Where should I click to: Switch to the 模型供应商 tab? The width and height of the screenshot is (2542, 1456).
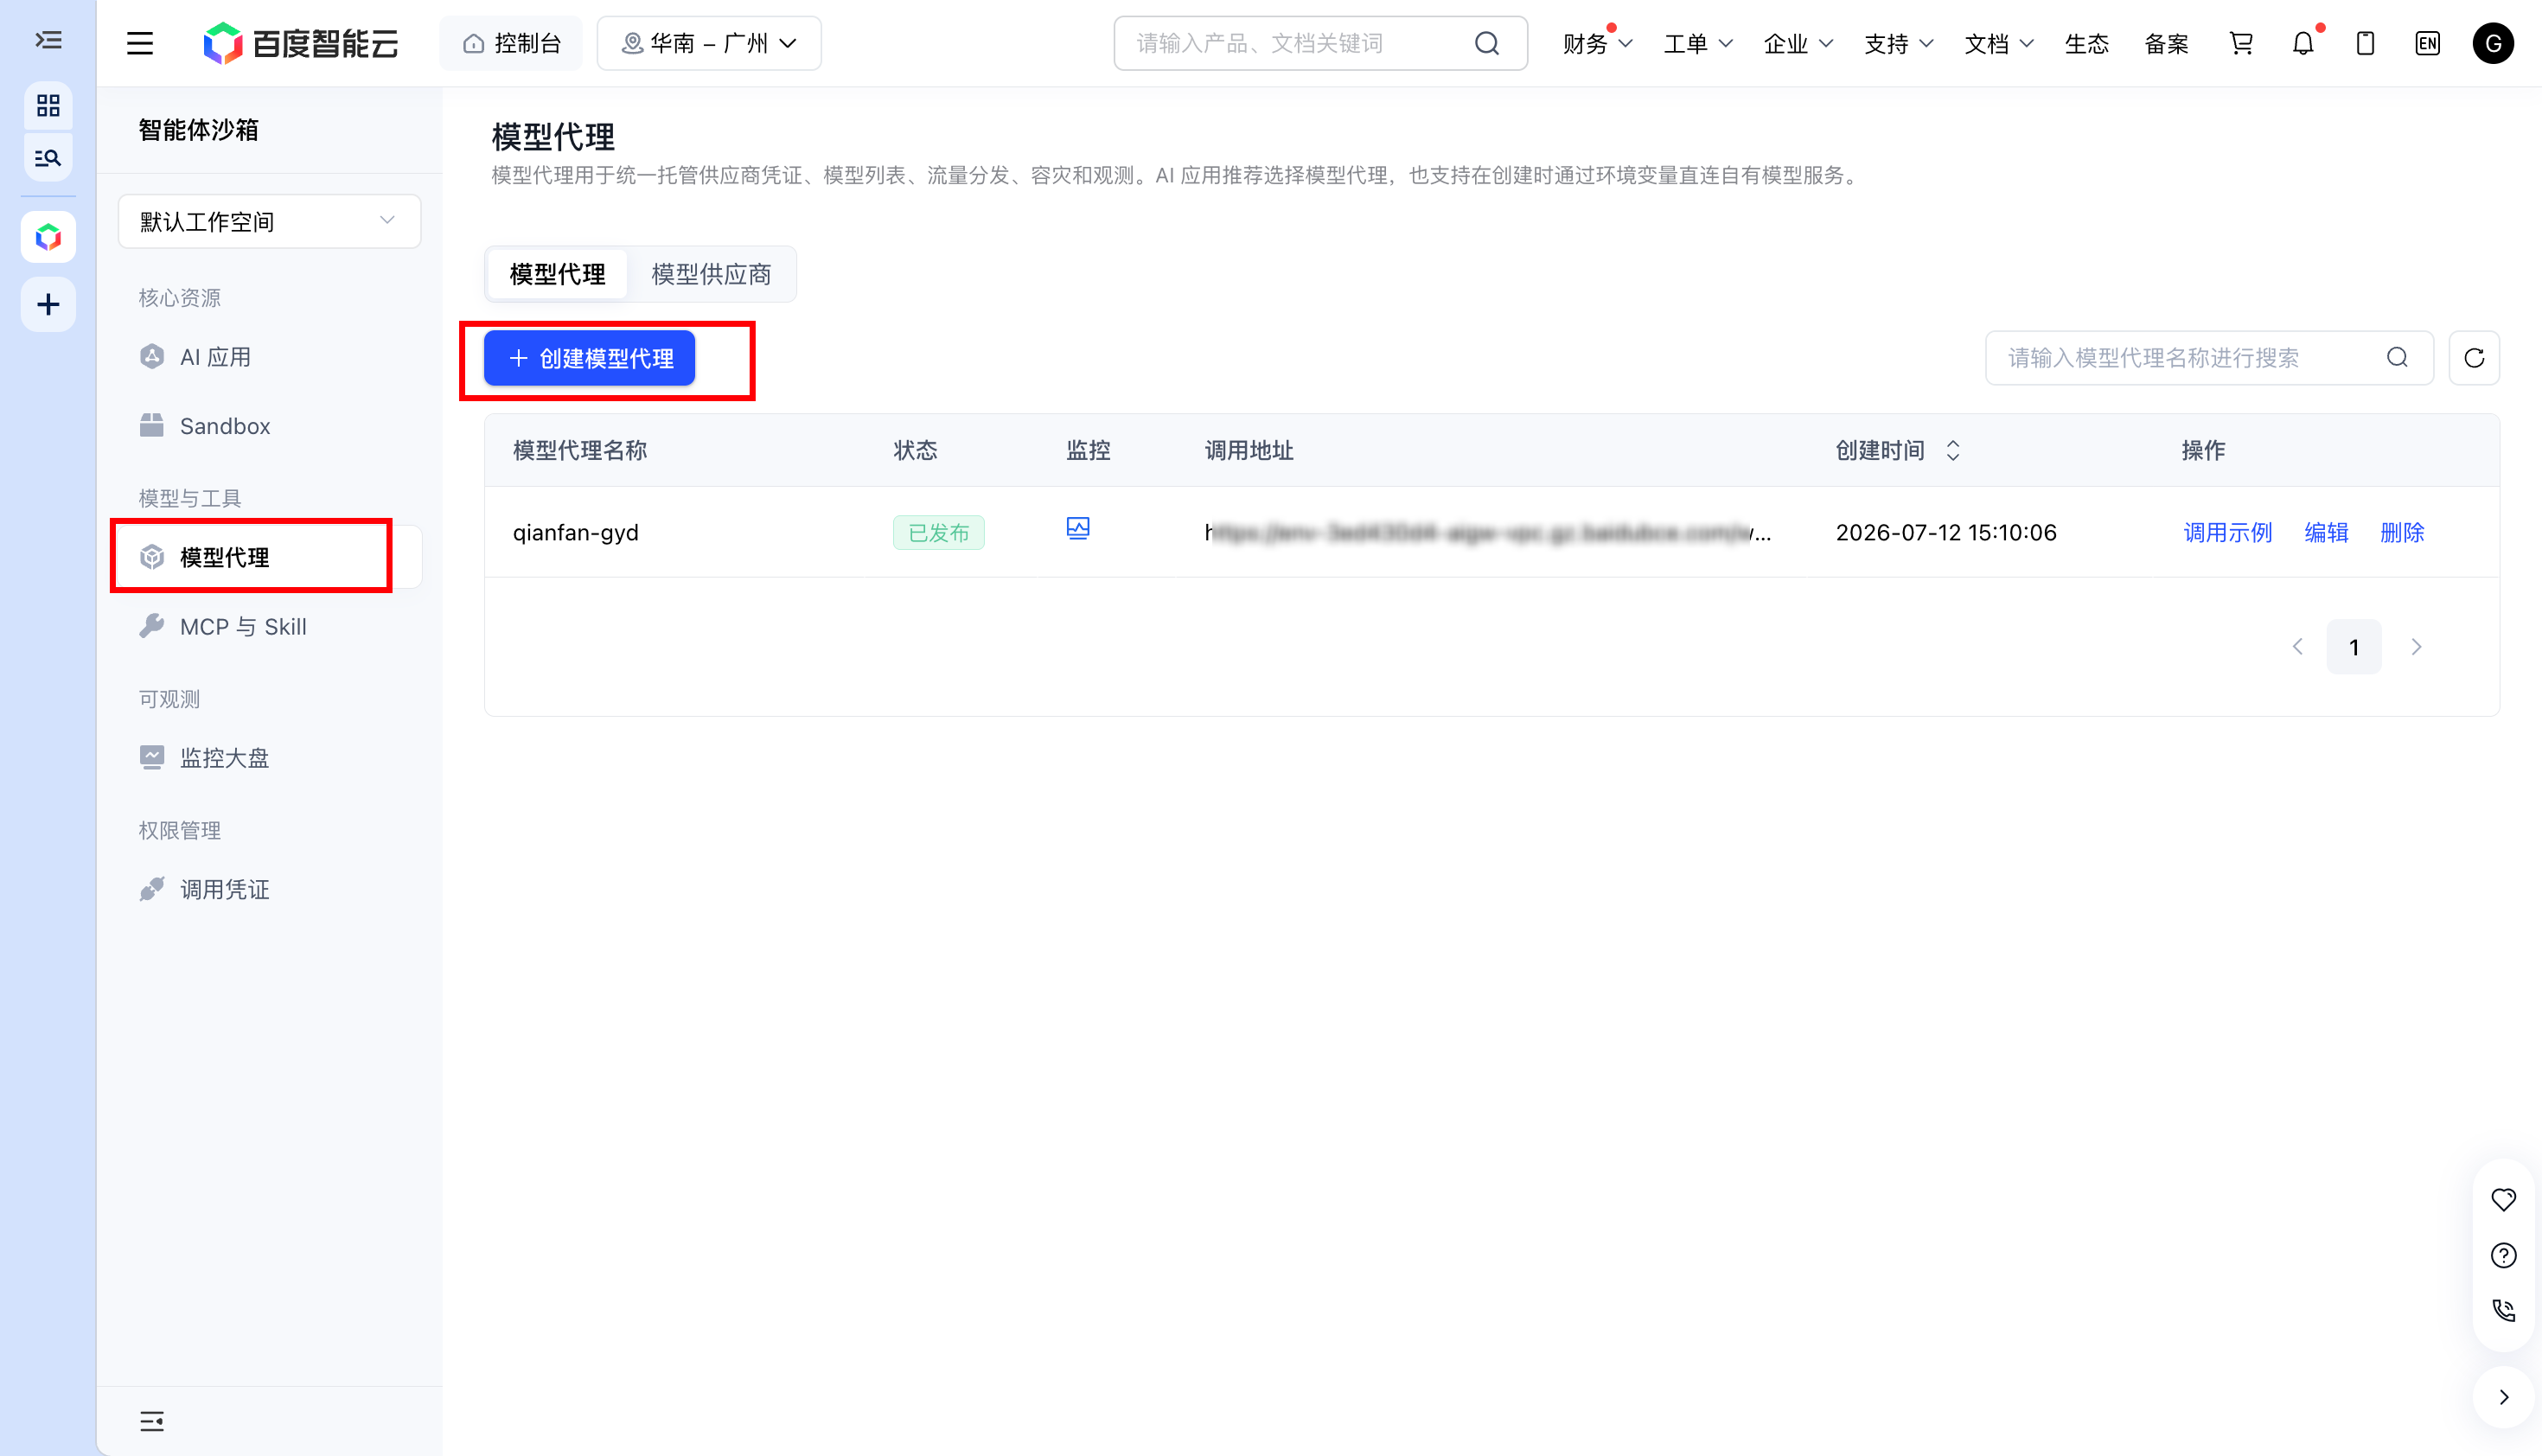711,274
